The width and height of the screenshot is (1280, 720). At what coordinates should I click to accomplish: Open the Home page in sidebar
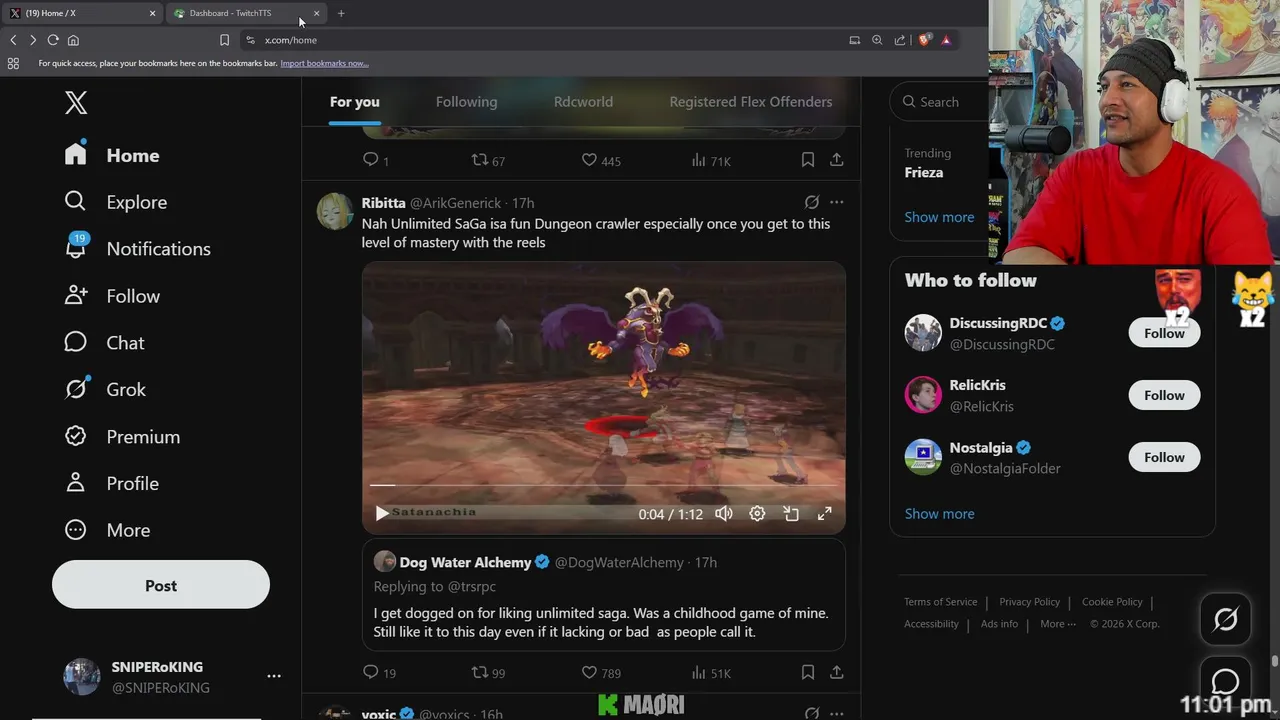(x=112, y=155)
